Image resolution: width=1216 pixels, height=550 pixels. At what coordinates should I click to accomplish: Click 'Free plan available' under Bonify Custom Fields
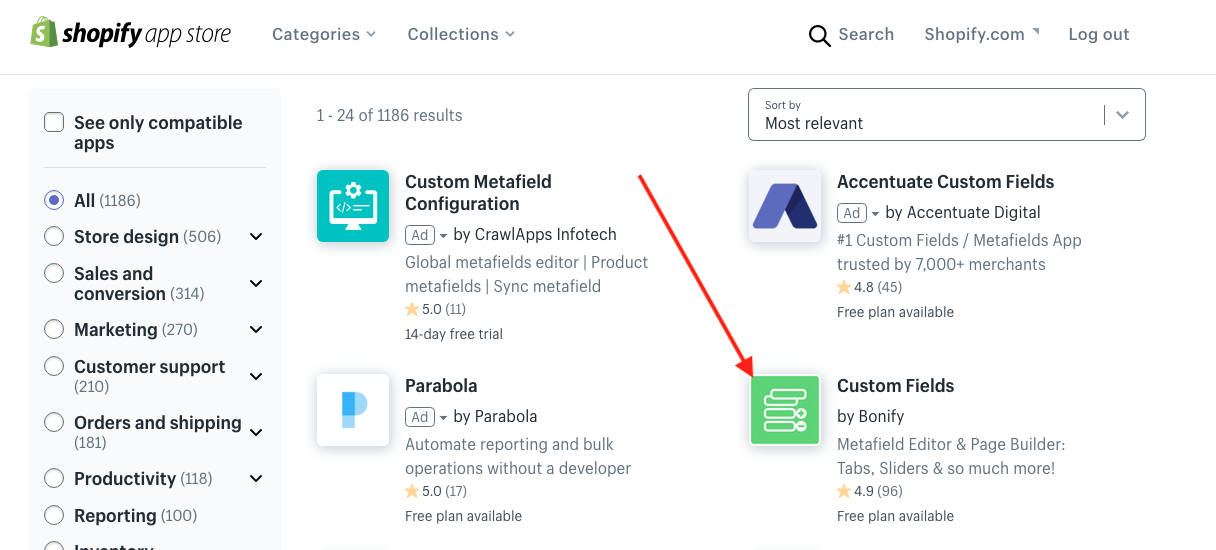pyautogui.click(x=895, y=516)
